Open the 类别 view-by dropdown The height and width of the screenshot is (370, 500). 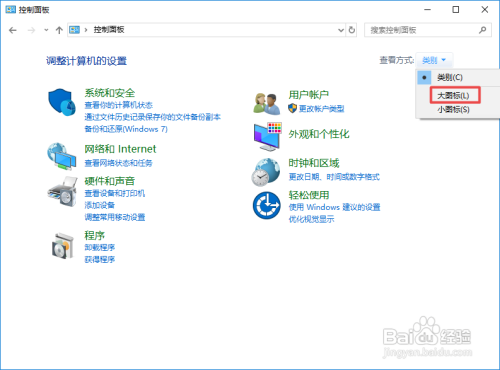pos(434,60)
